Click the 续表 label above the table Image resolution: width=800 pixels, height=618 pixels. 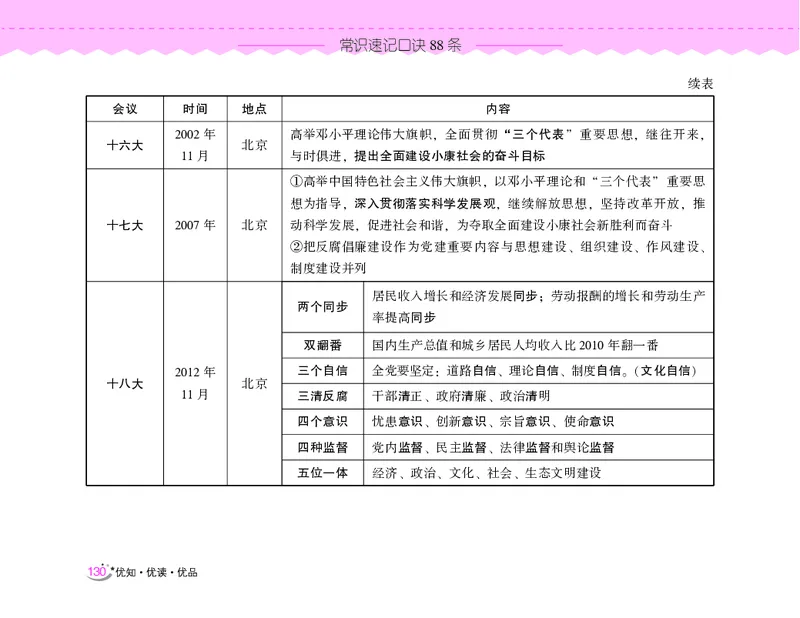click(x=700, y=84)
